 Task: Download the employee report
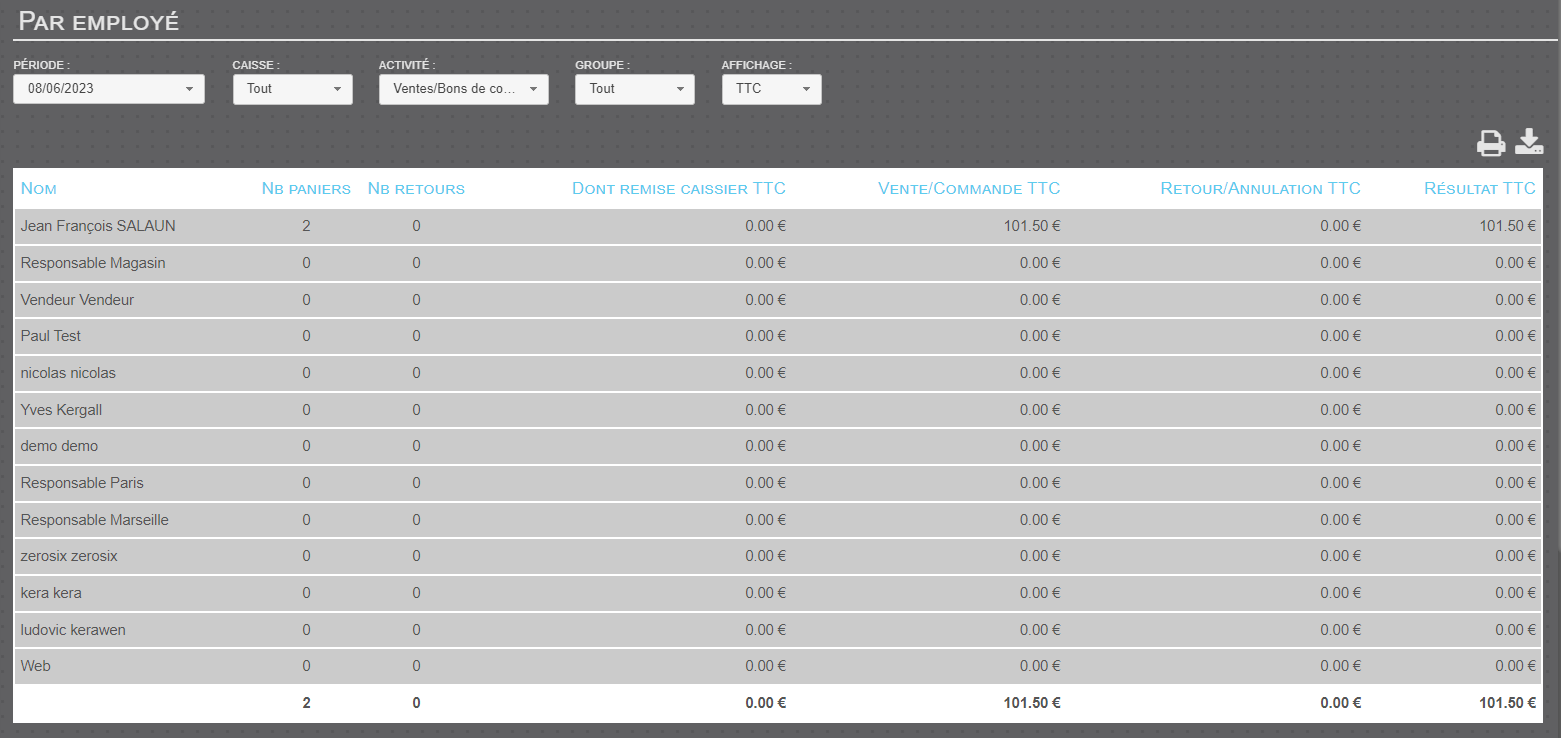coord(1529,143)
